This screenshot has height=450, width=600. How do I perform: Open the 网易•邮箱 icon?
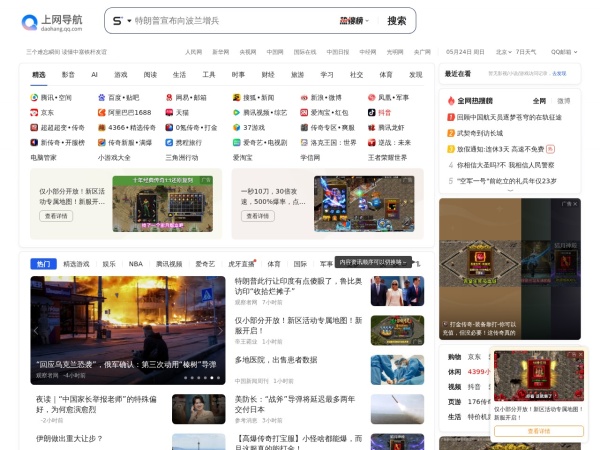click(x=169, y=98)
